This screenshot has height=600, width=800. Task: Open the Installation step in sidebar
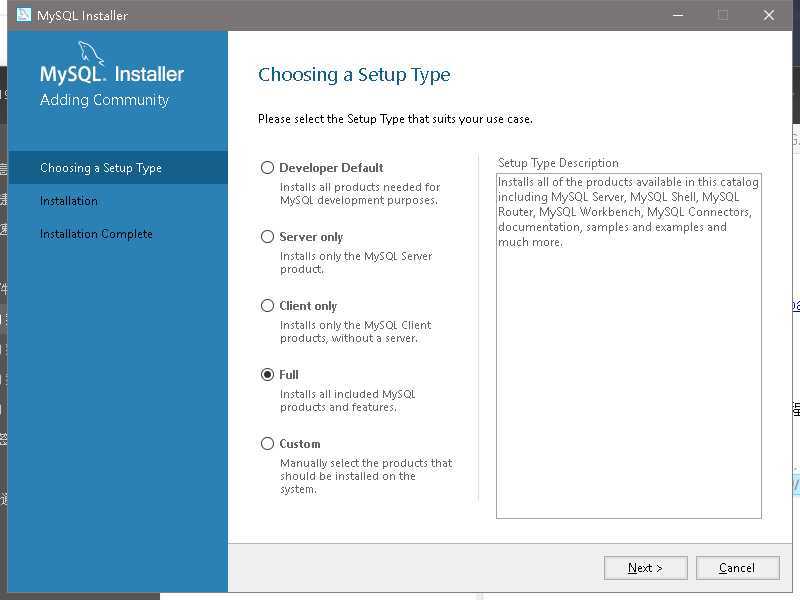pos(69,201)
